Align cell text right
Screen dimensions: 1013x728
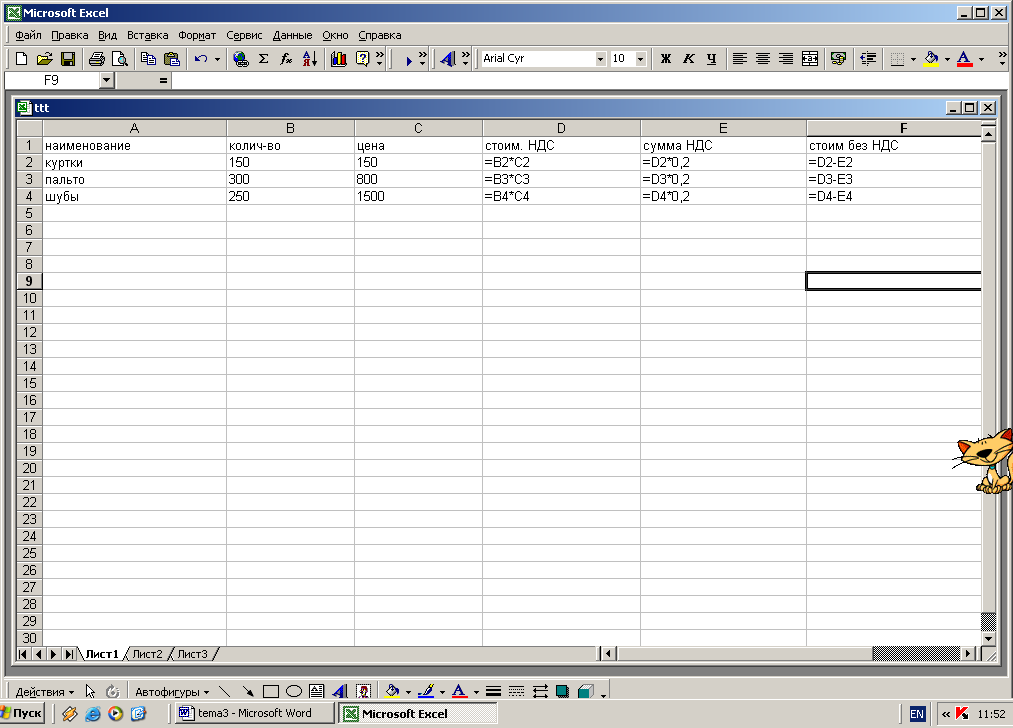(x=786, y=59)
